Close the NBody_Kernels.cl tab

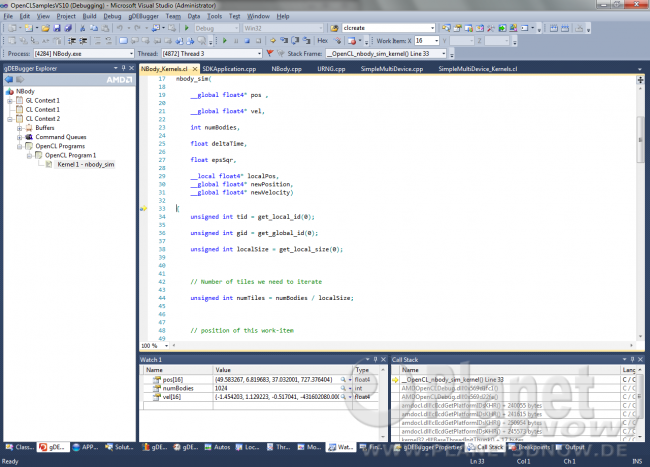click(194, 69)
